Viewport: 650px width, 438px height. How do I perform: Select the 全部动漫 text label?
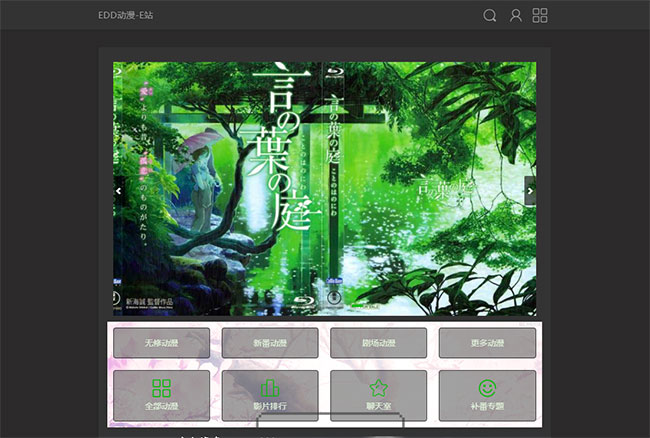click(161, 407)
